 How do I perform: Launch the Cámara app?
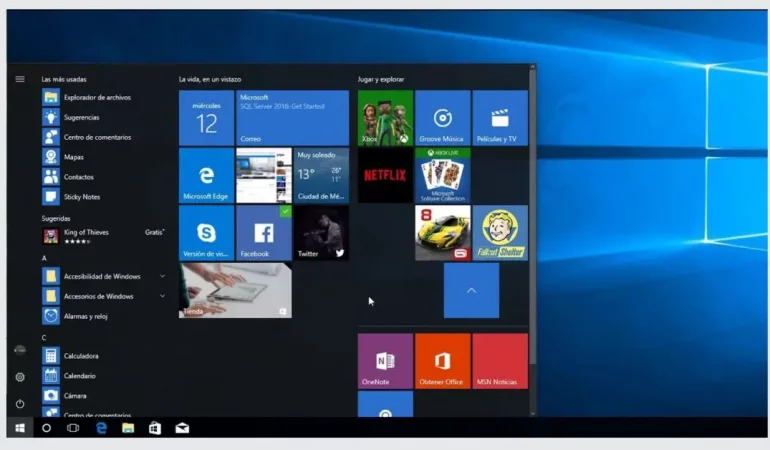[x=103, y=395]
